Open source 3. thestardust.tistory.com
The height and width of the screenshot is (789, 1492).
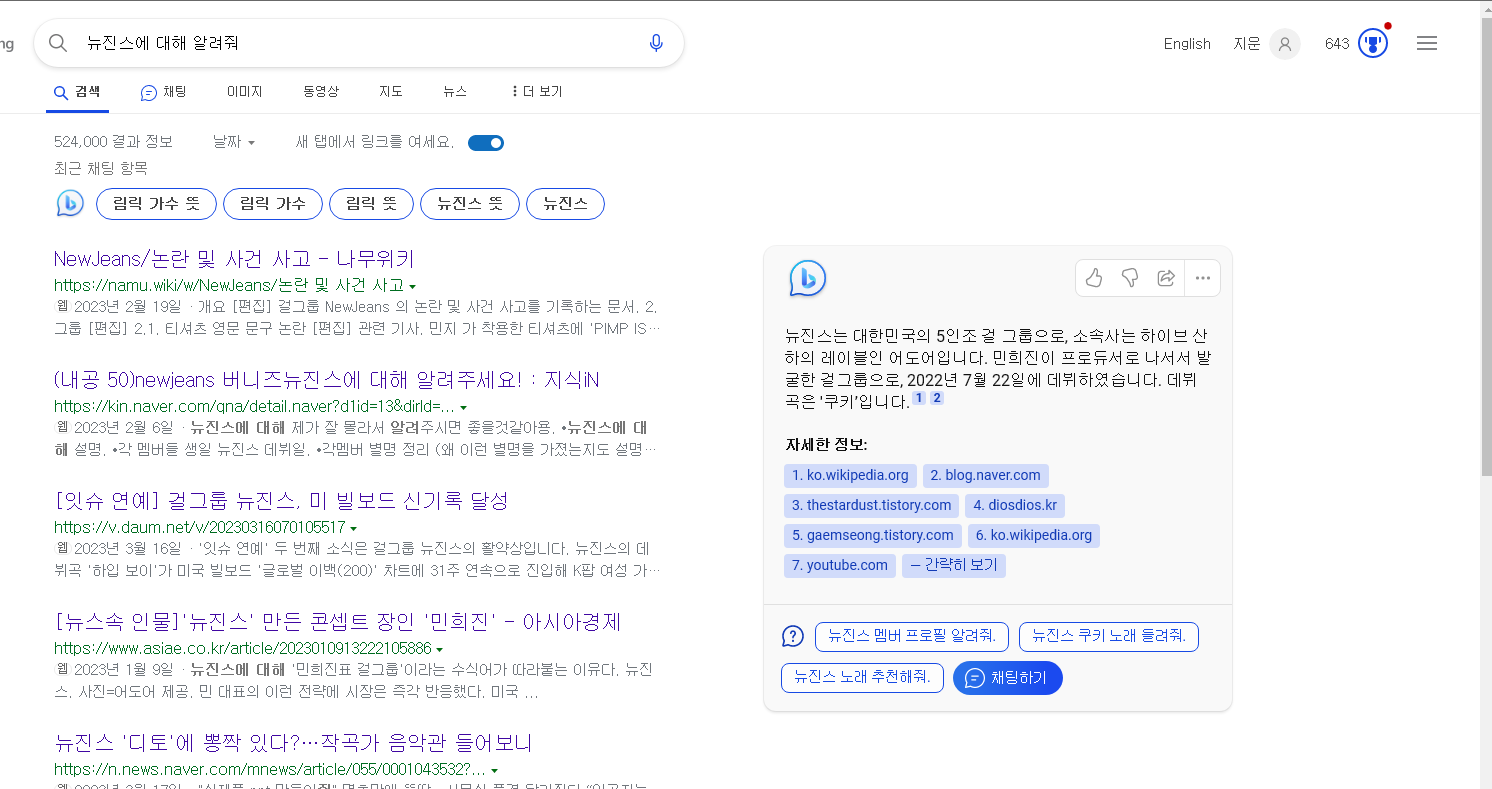(x=872, y=505)
